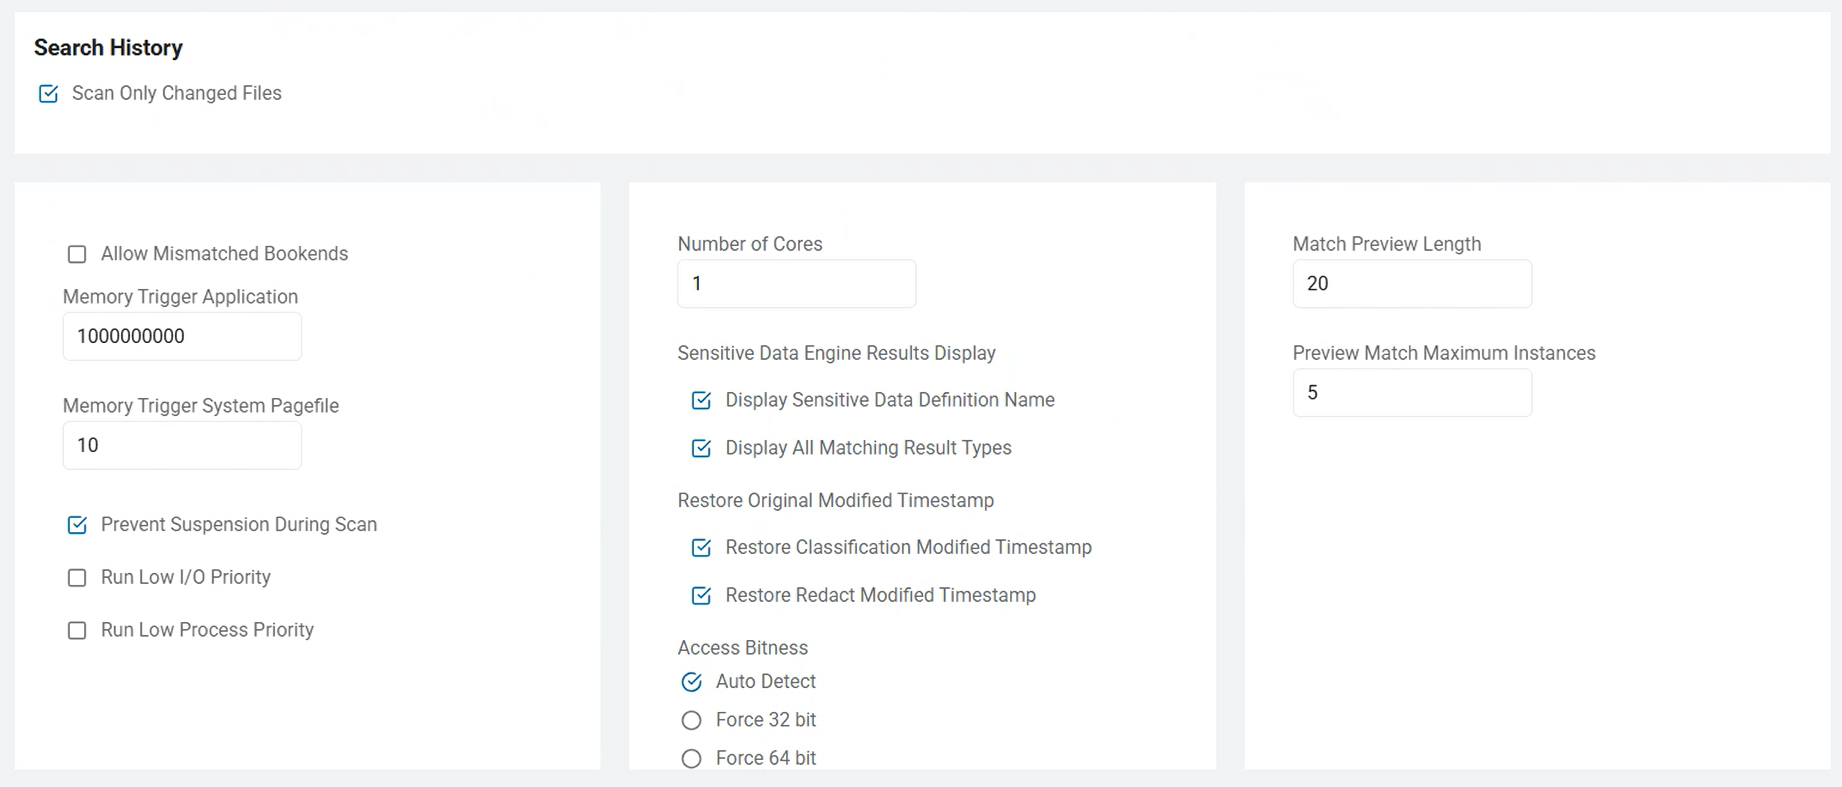Click the Access Bitness section label
Screen dimensions: 1842x787
coord(742,648)
